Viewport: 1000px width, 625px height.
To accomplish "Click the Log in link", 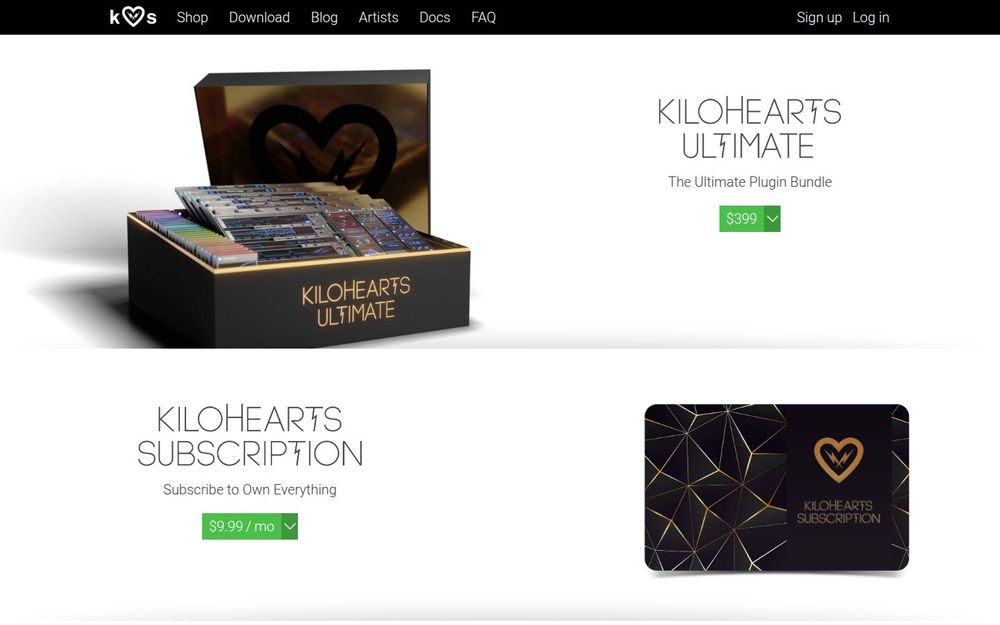I will [871, 17].
